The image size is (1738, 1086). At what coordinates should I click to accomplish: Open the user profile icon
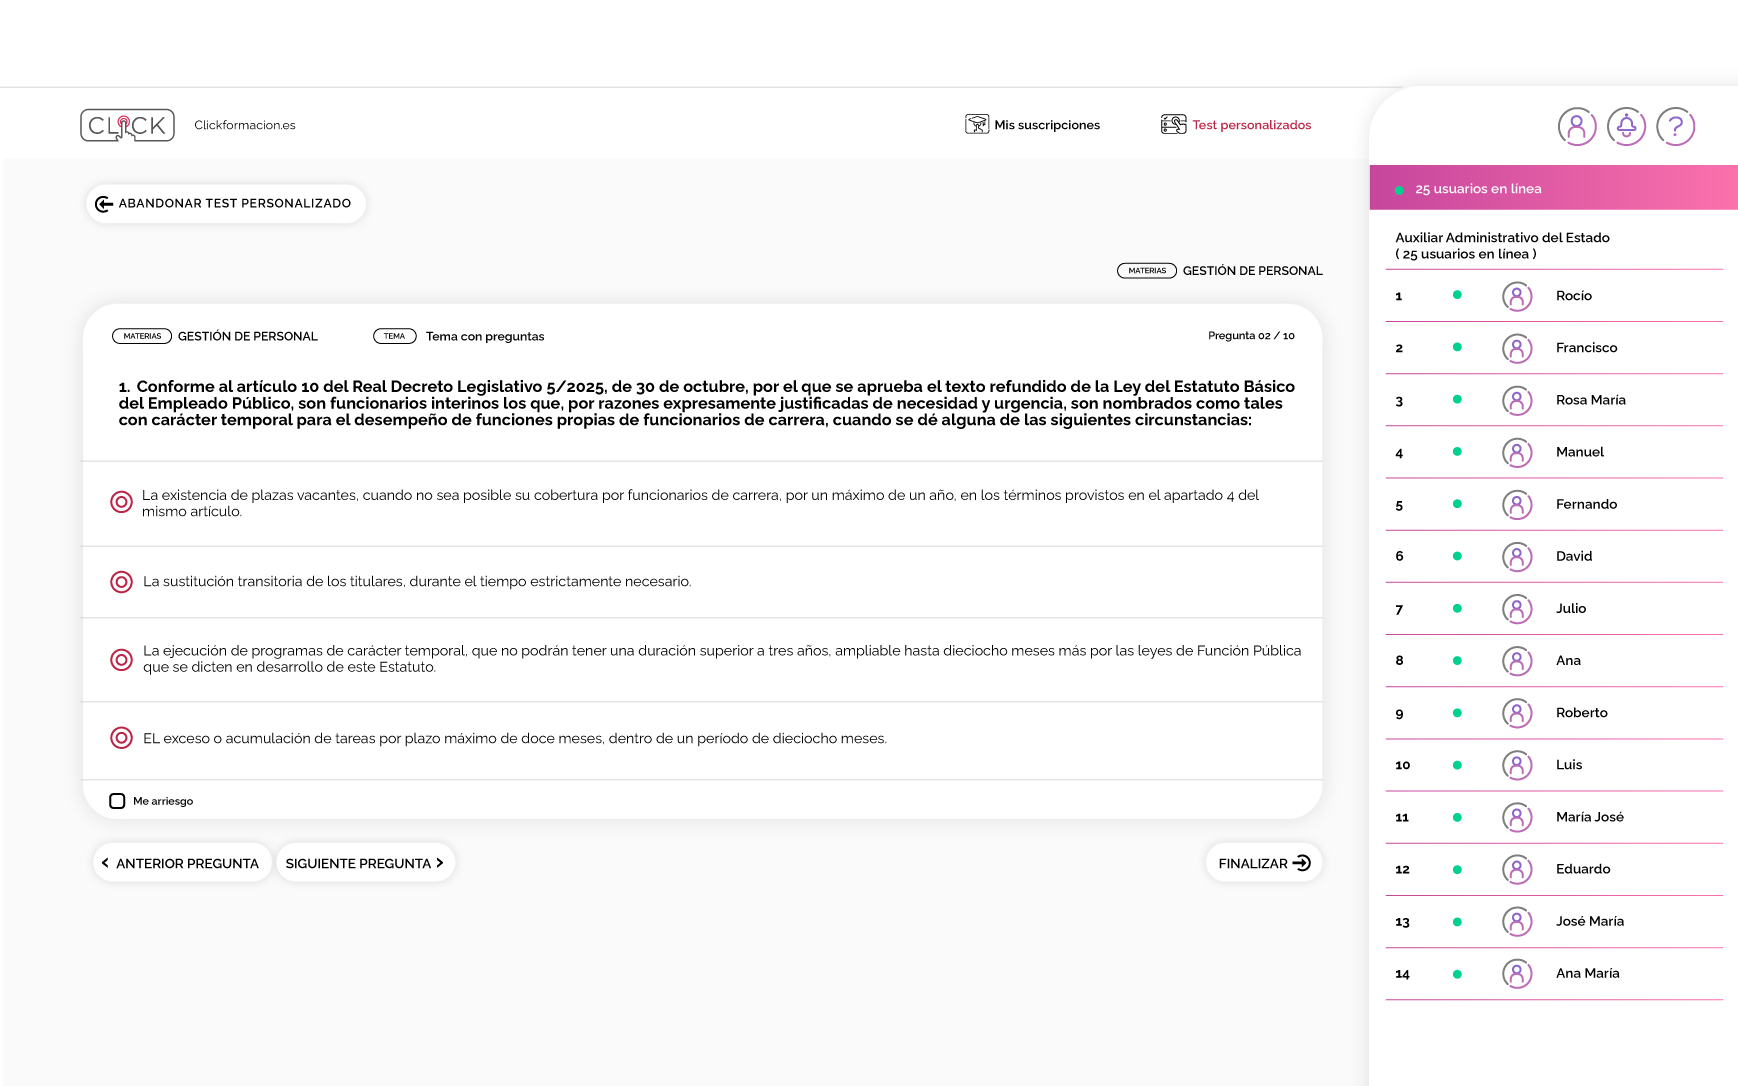pos(1576,127)
